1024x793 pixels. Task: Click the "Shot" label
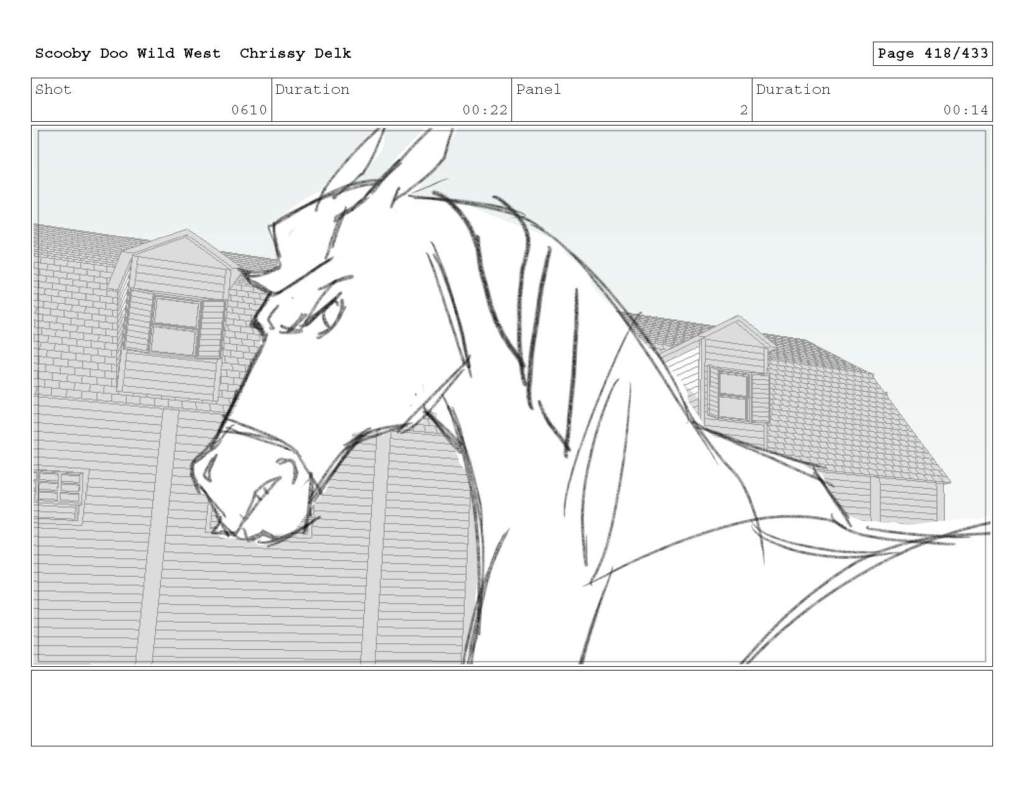(53, 89)
